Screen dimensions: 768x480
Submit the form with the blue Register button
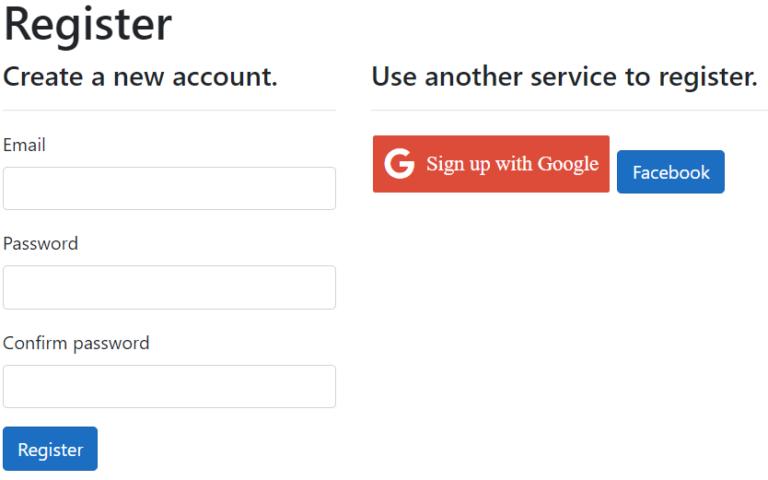point(50,449)
